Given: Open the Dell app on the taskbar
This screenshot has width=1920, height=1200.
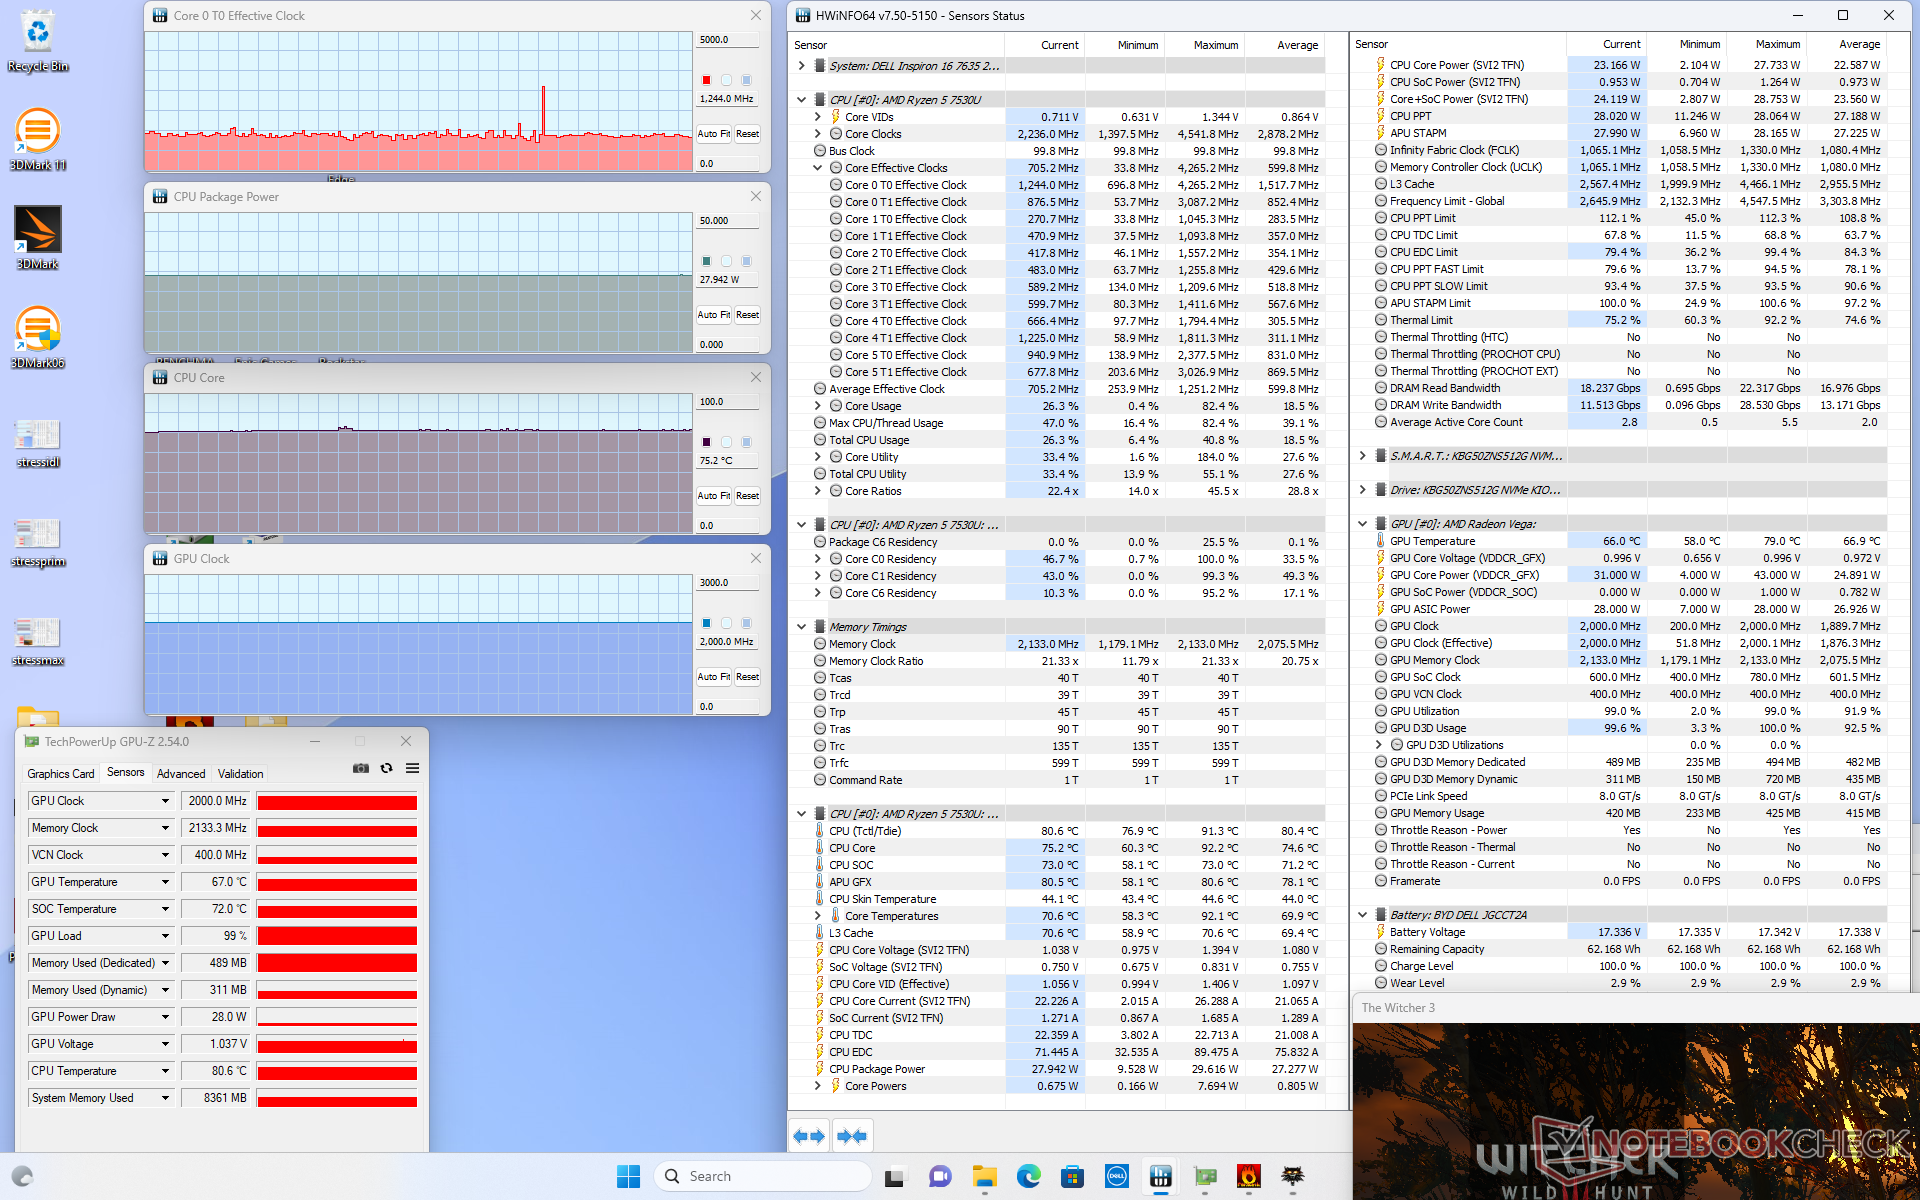Looking at the screenshot, I should coord(1117,1176).
